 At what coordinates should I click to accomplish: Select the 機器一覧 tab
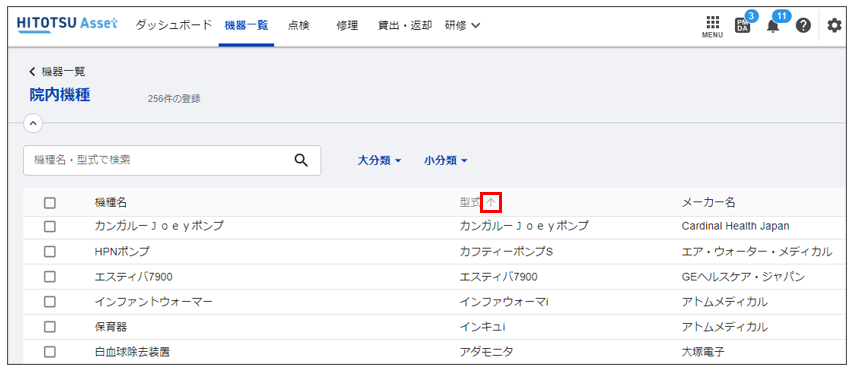(x=246, y=25)
